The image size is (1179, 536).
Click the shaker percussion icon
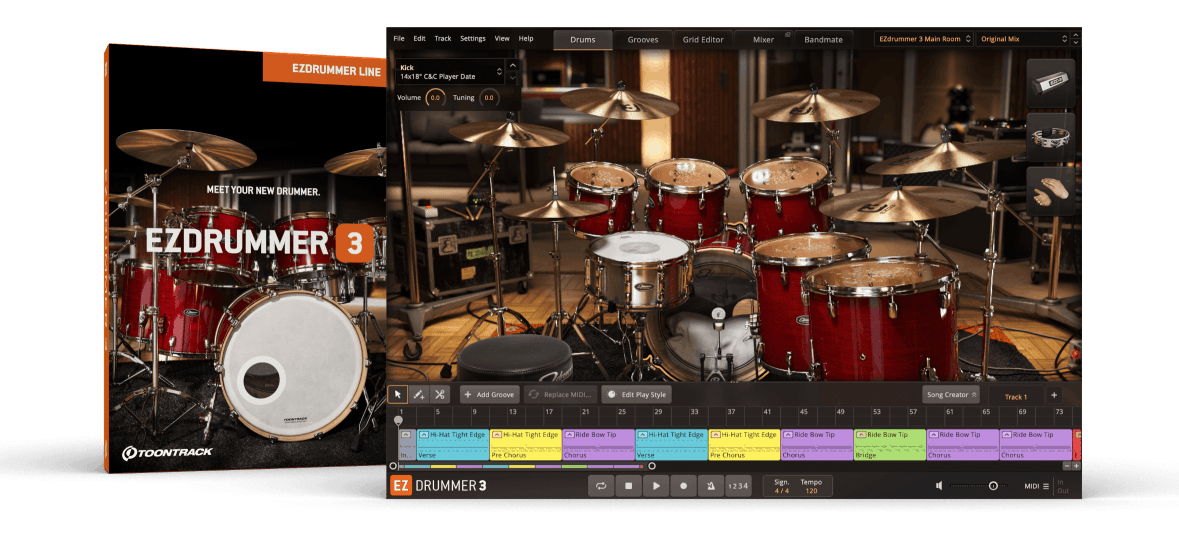[1050, 83]
